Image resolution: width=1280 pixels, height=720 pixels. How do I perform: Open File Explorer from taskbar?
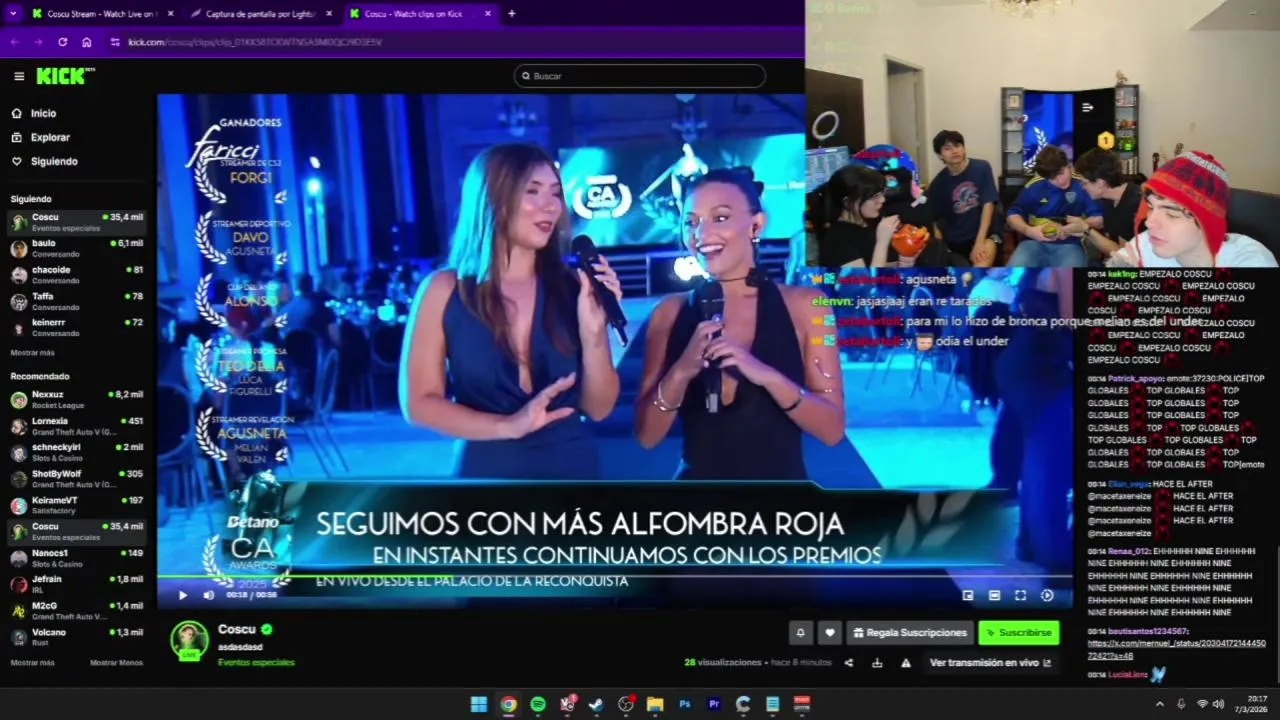pos(655,704)
